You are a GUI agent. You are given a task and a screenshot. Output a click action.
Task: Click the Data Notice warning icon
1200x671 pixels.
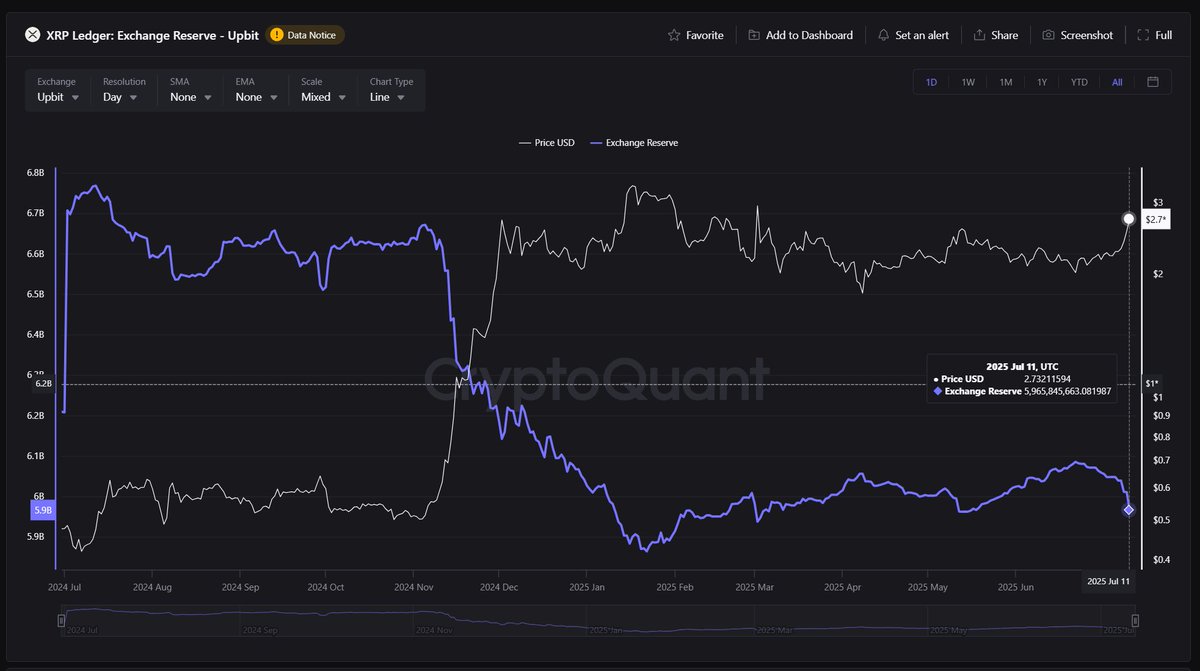point(276,35)
